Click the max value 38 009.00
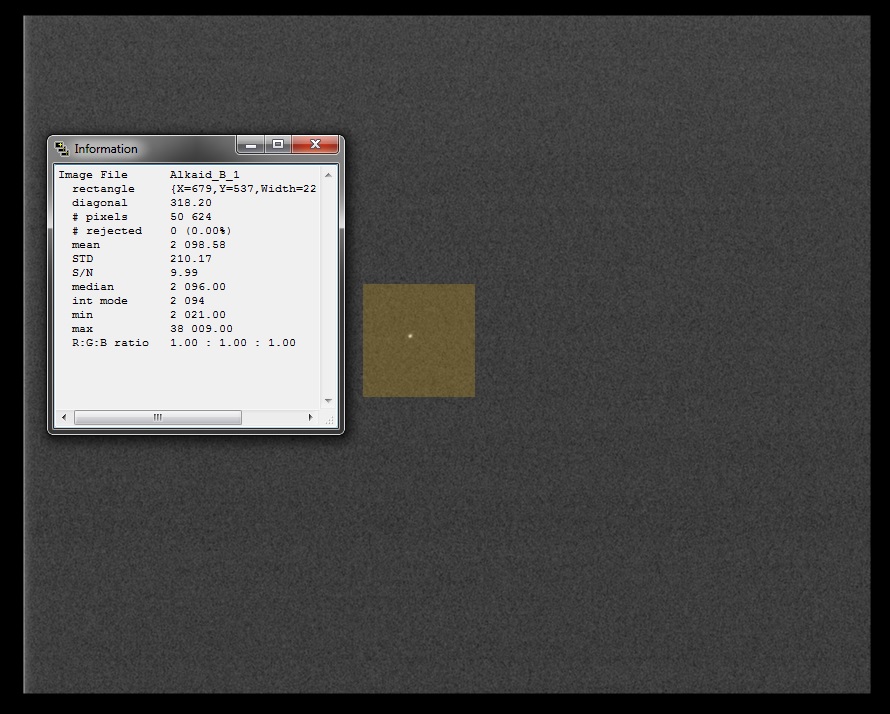The image size is (890, 714). (201, 329)
